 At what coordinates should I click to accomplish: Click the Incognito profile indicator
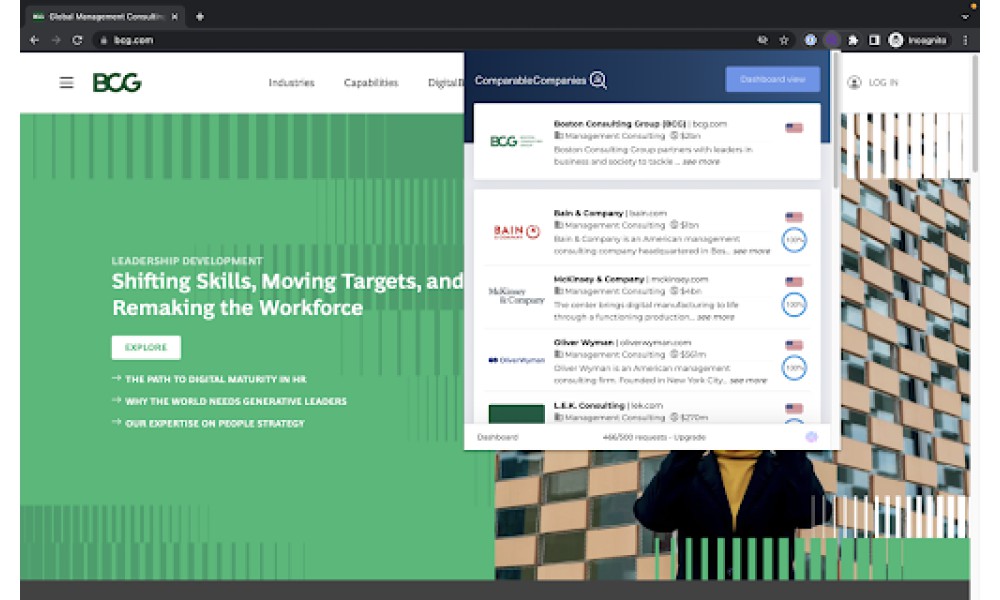[918, 40]
